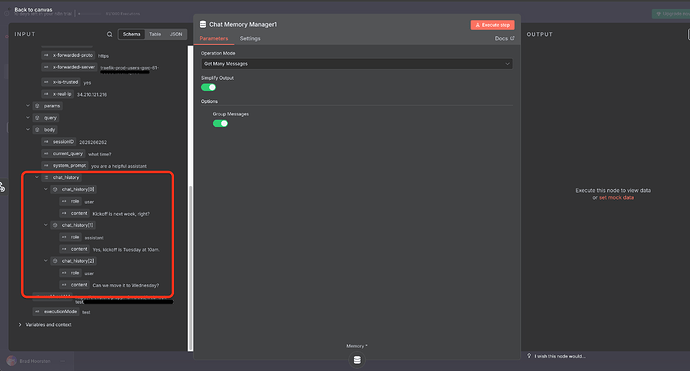Collapse the query node
The width and height of the screenshot is (690, 371).
(x=28, y=118)
